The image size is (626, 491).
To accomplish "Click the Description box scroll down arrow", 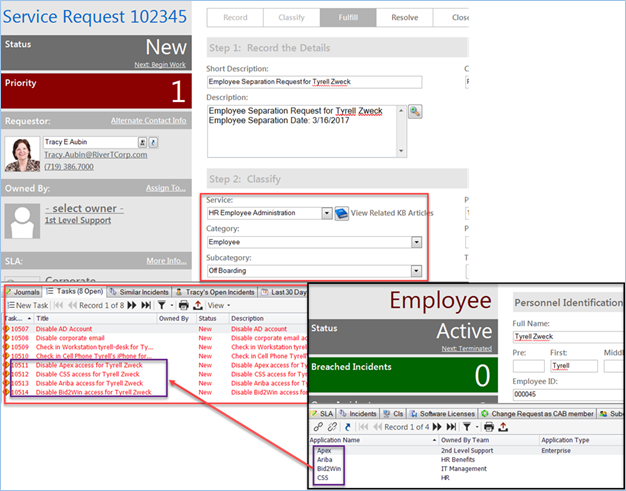I will [x=401, y=151].
